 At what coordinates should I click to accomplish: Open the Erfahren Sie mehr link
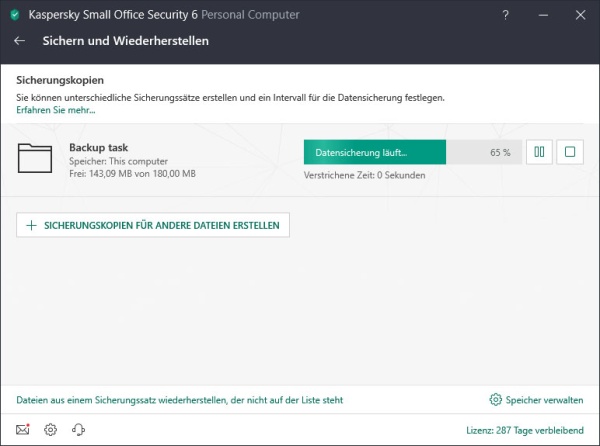(56, 110)
